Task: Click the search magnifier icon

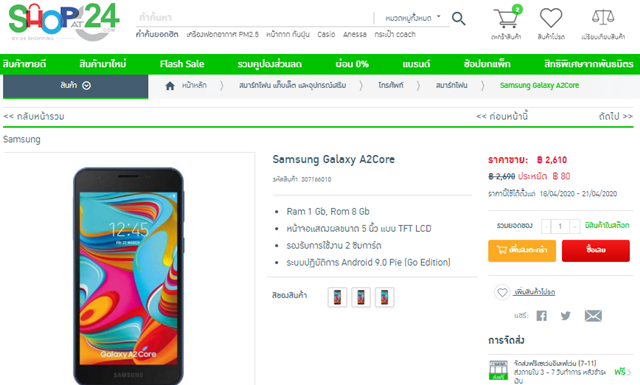Action: point(458,18)
